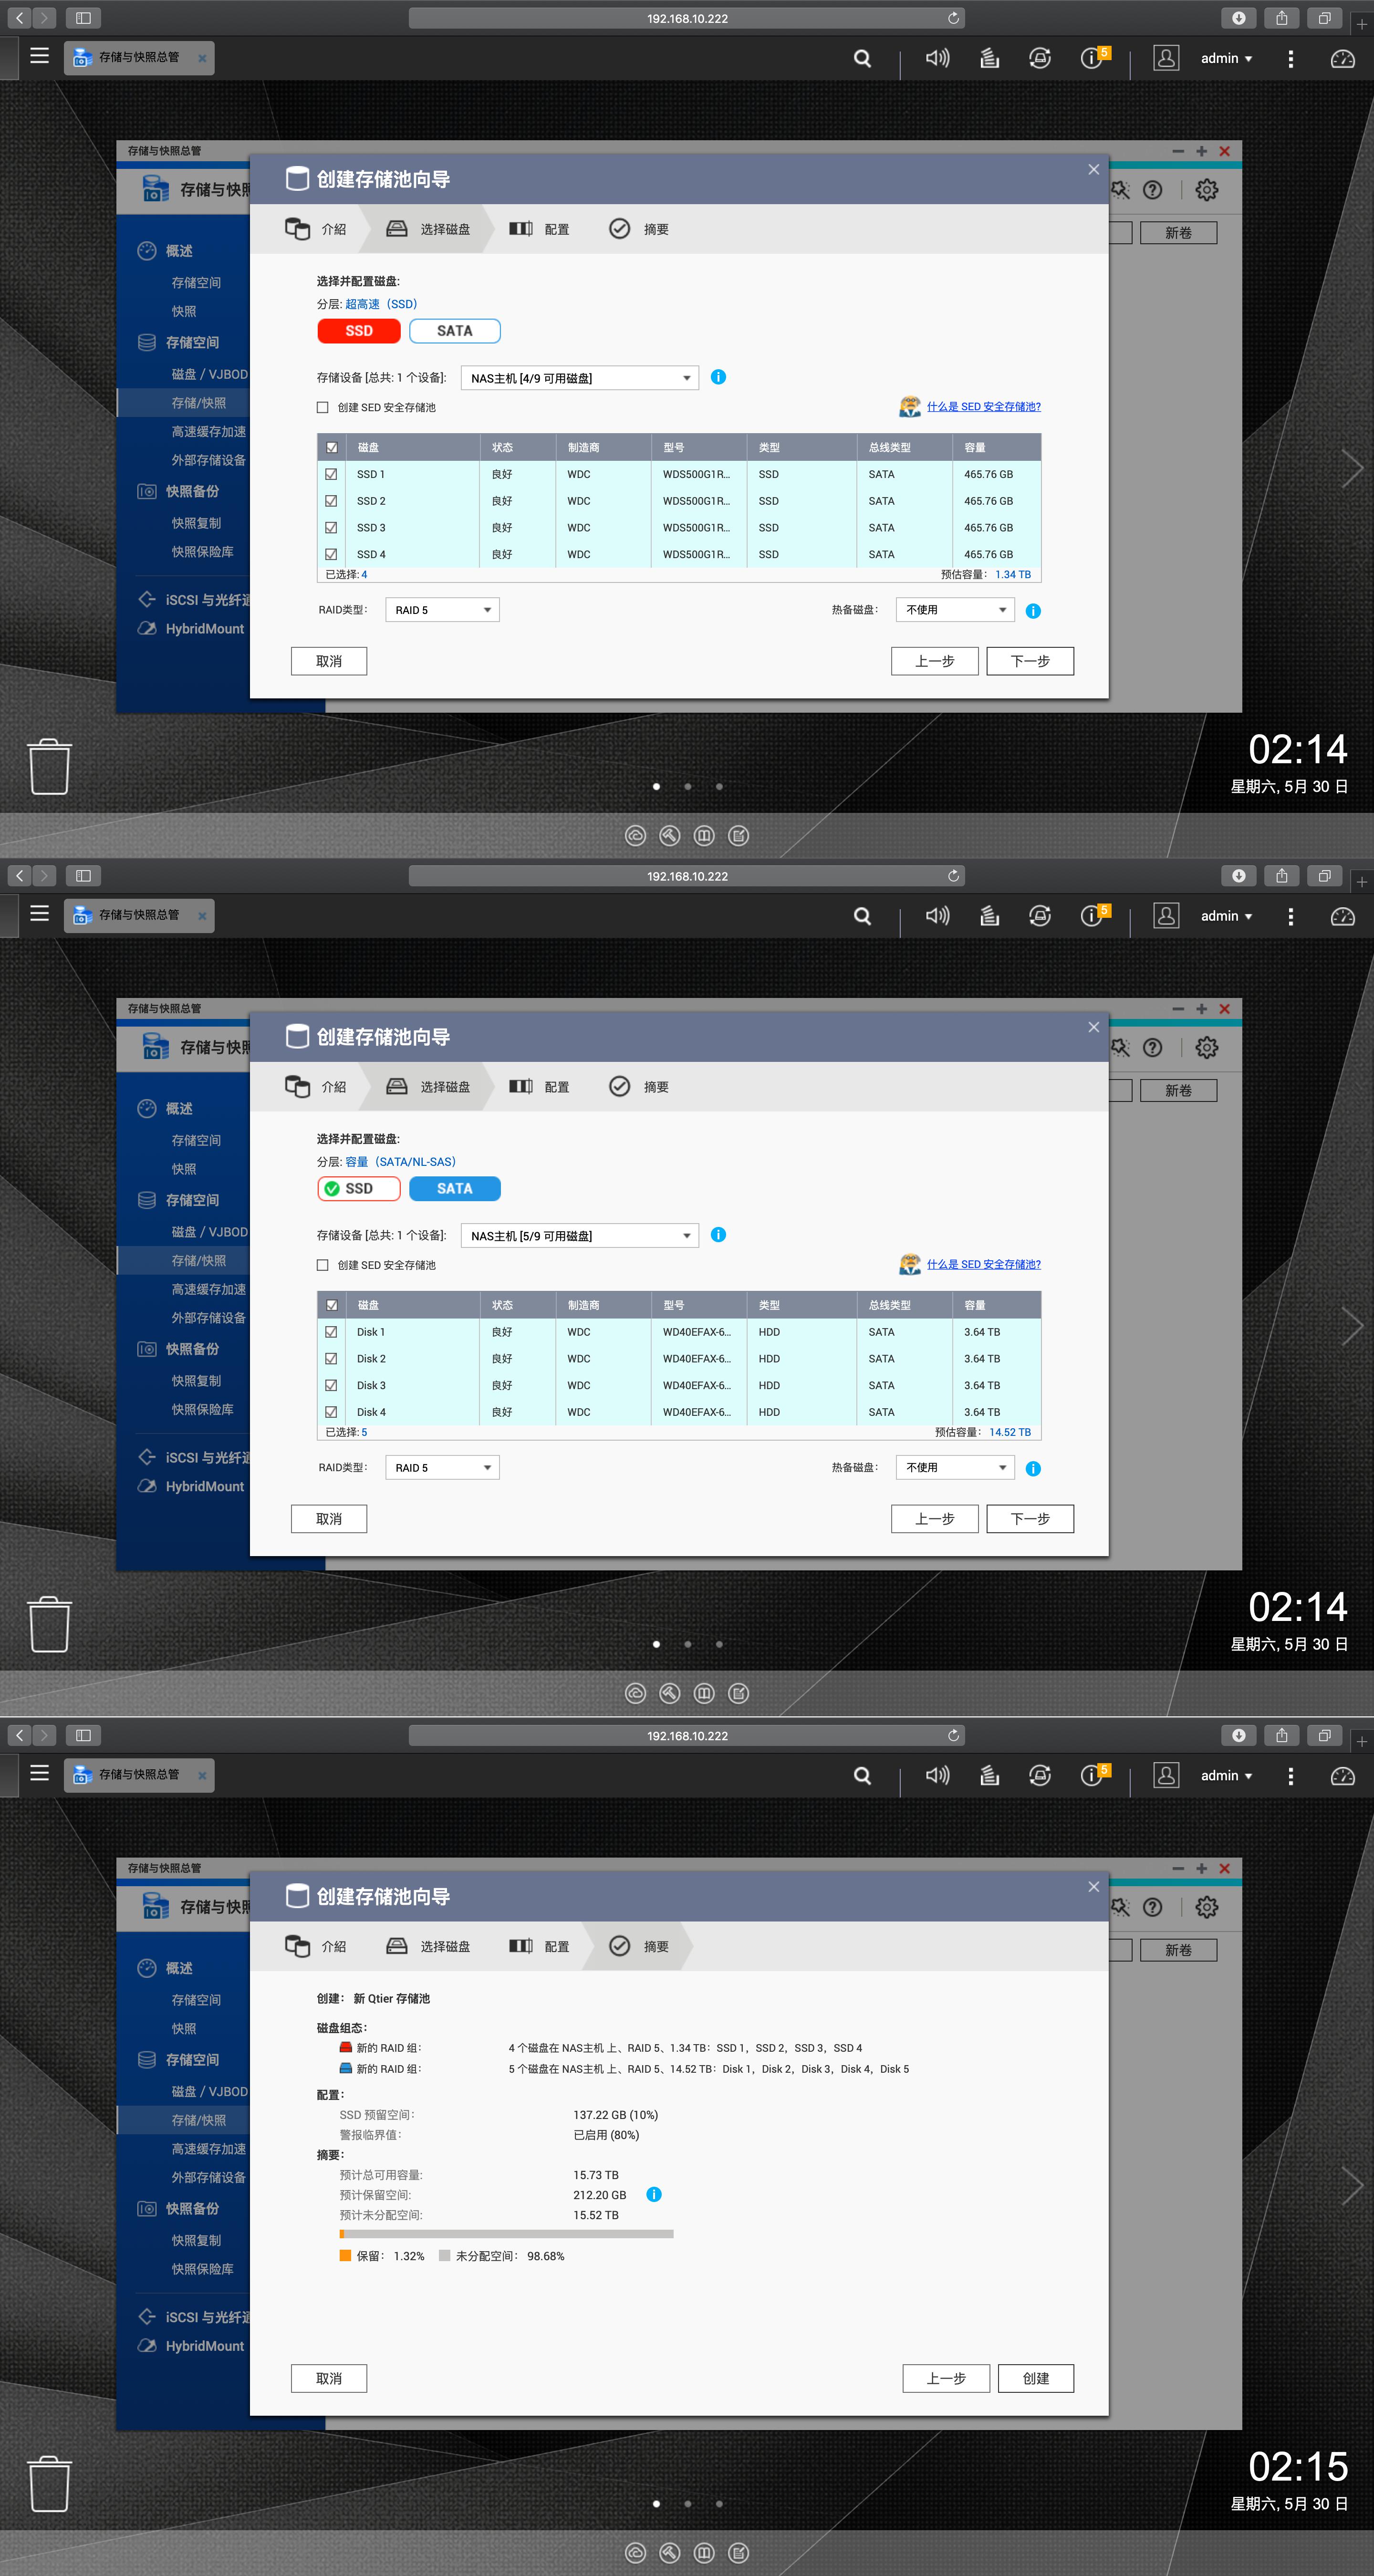
Task: Uncheck the SSD 1 disk row
Action: [x=331, y=474]
